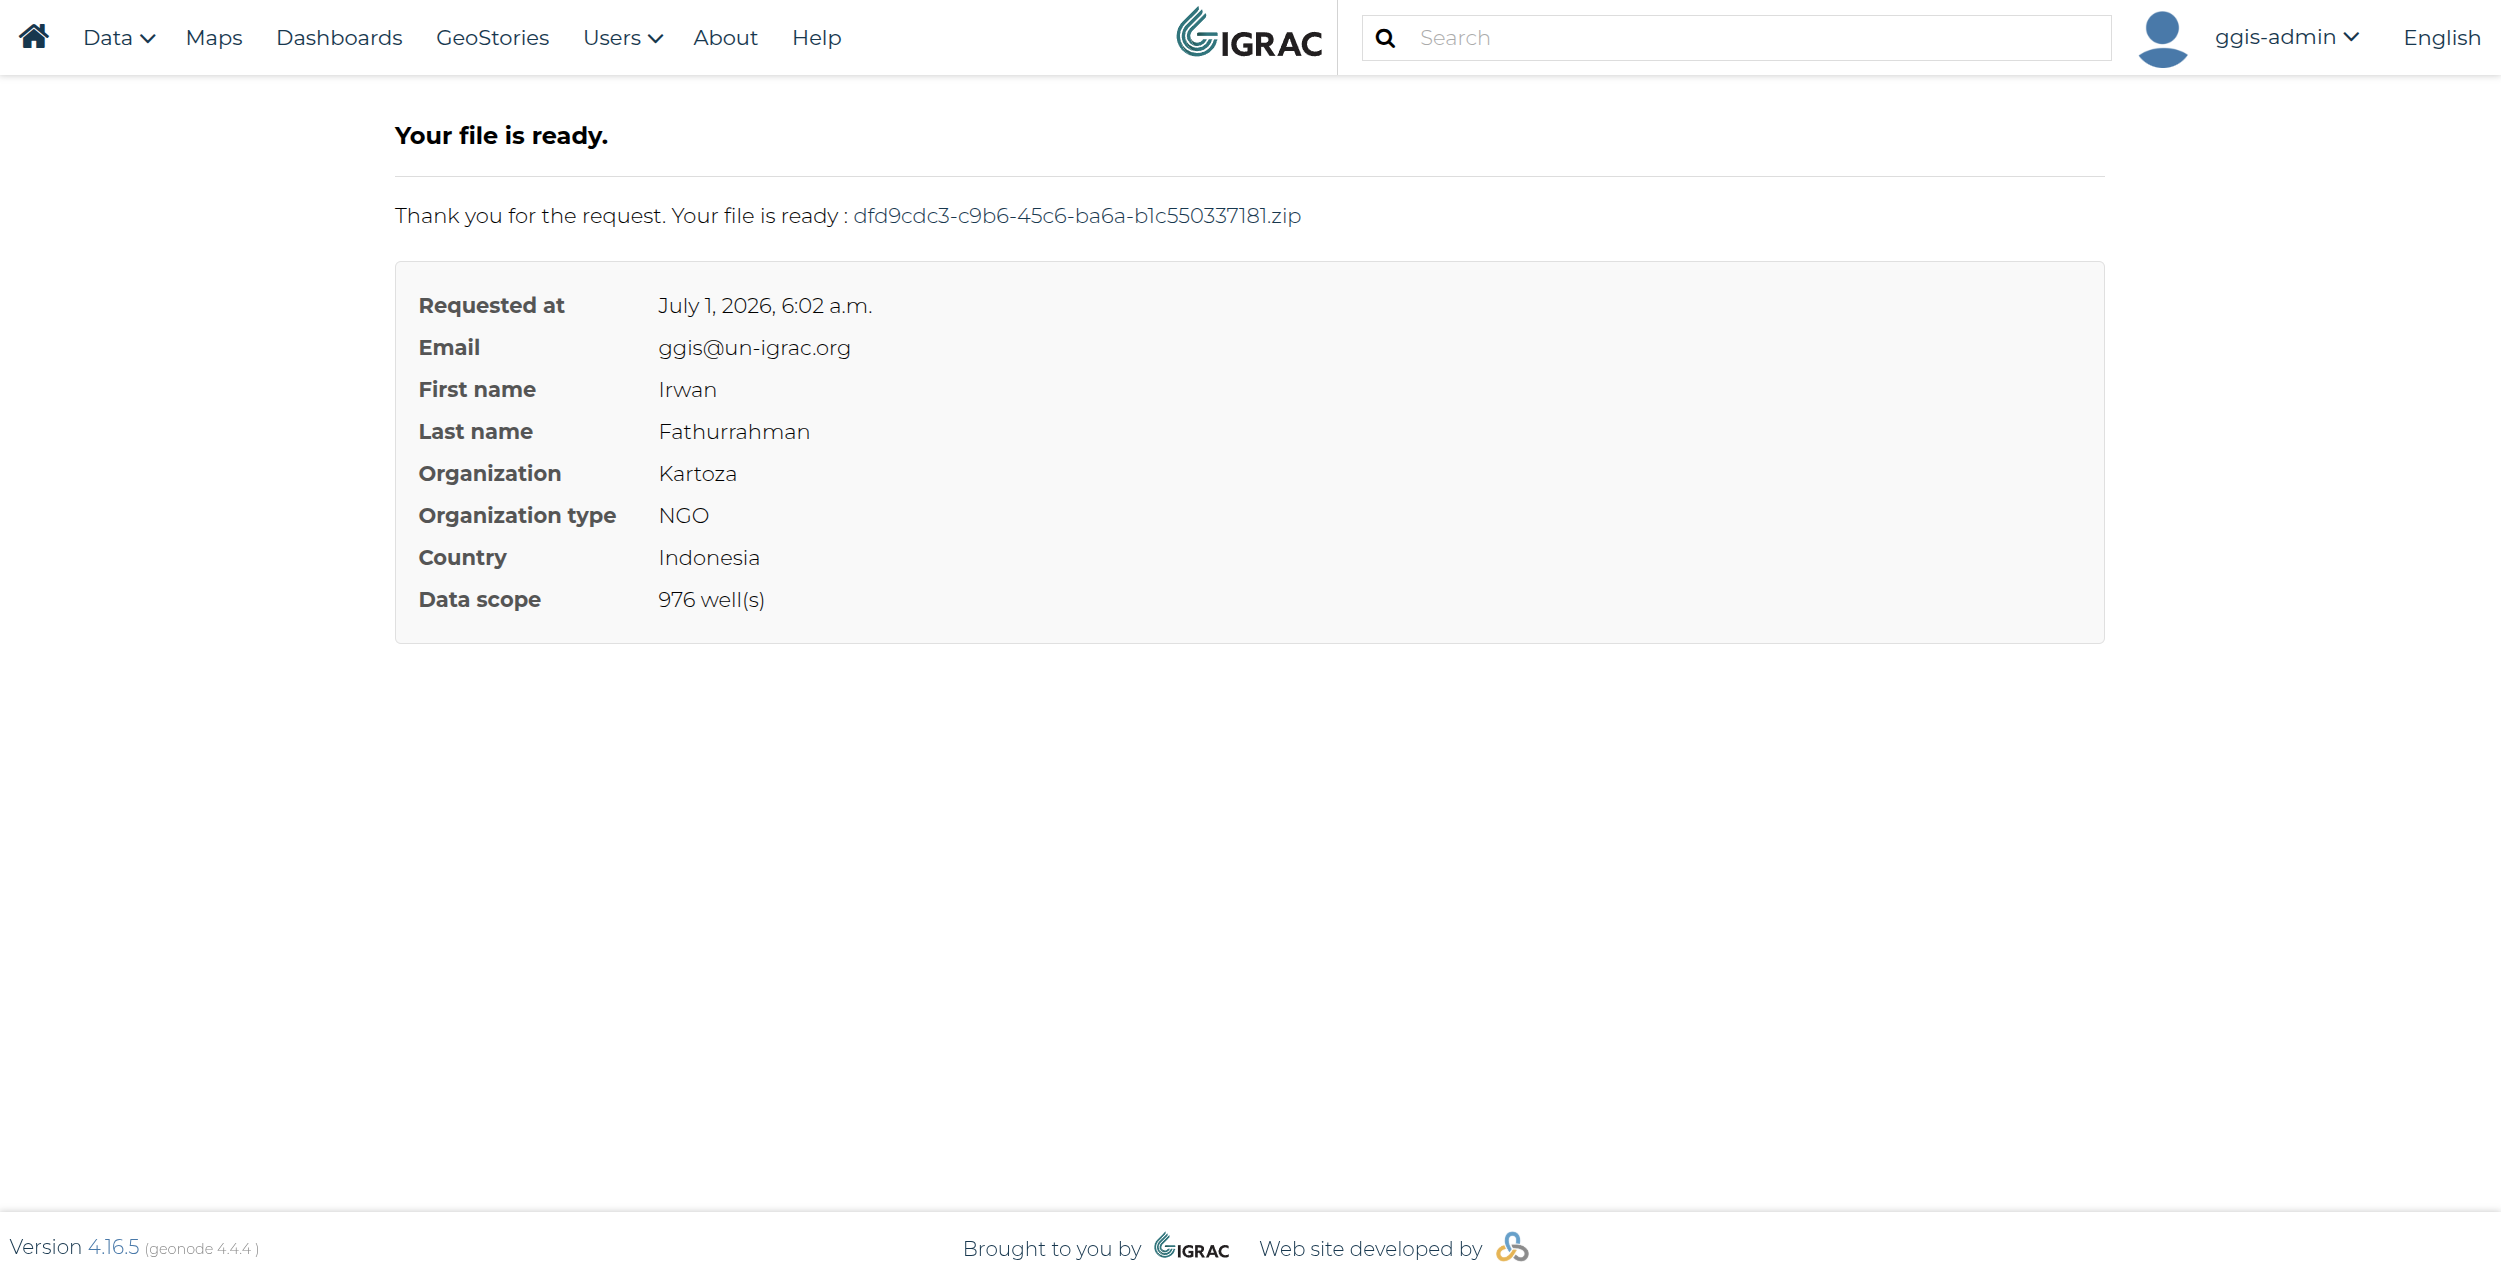This screenshot has width=2501, height=1287.
Task: Click the geonode 4.4.4 version text
Action: tap(202, 1249)
